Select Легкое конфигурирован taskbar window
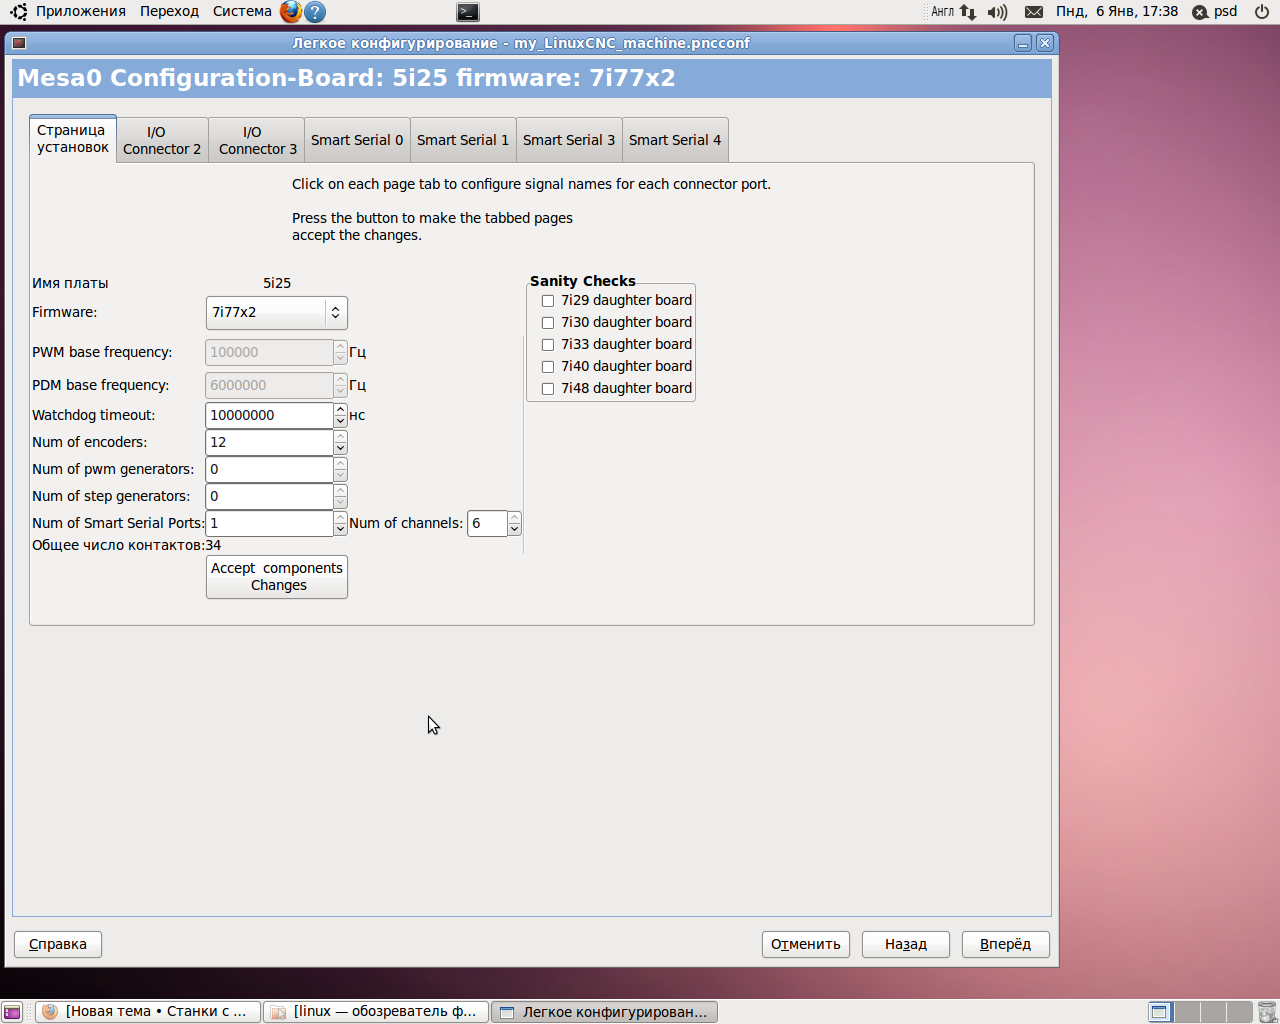Screen dimensions: 1280x1024 point(604,1012)
